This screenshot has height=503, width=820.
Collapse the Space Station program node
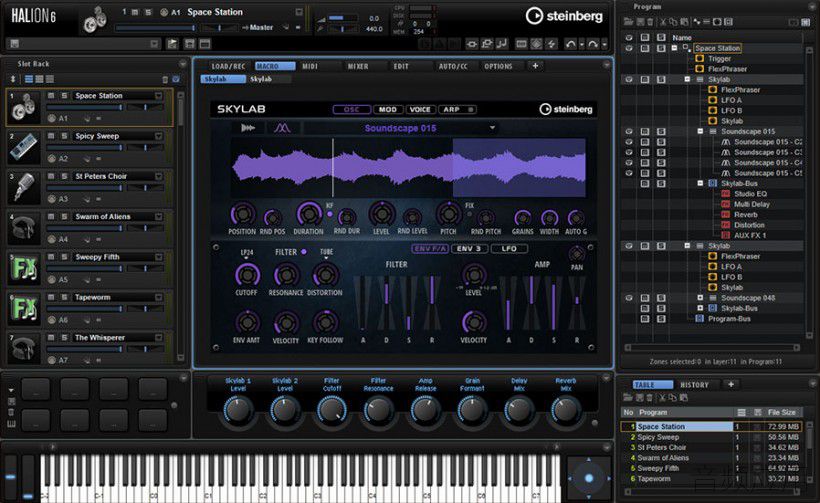coord(674,48)
